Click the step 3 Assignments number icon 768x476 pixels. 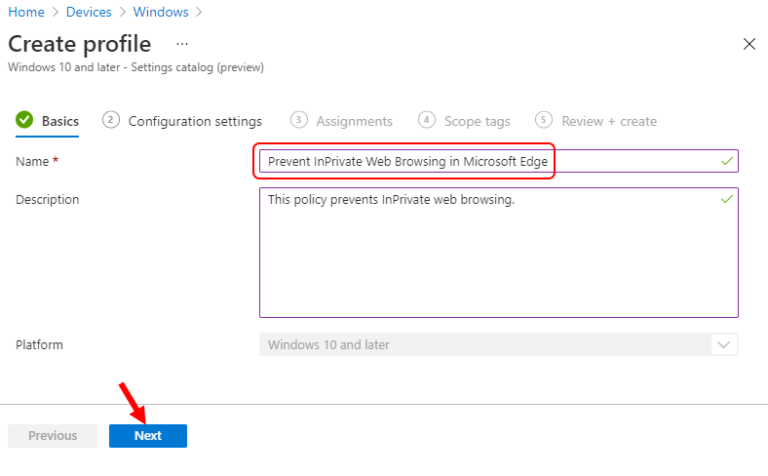pyautogui.click(x=298, y=120)
